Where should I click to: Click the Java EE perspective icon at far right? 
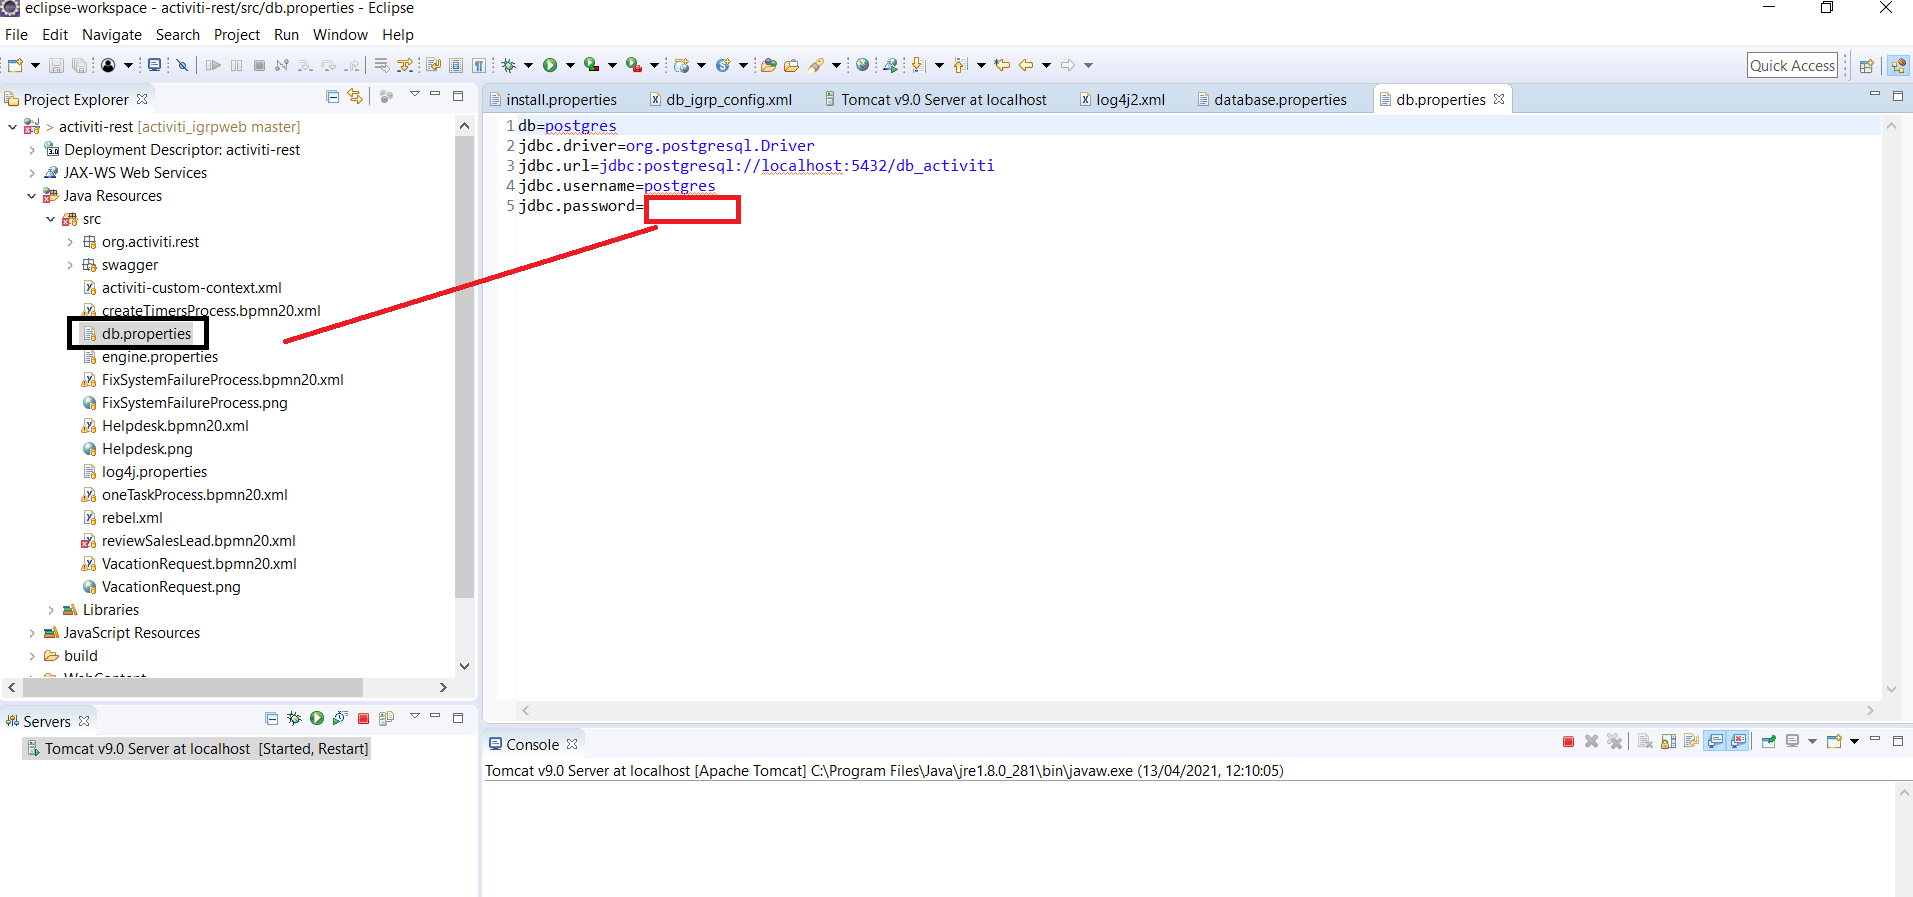click(1897, 66)
